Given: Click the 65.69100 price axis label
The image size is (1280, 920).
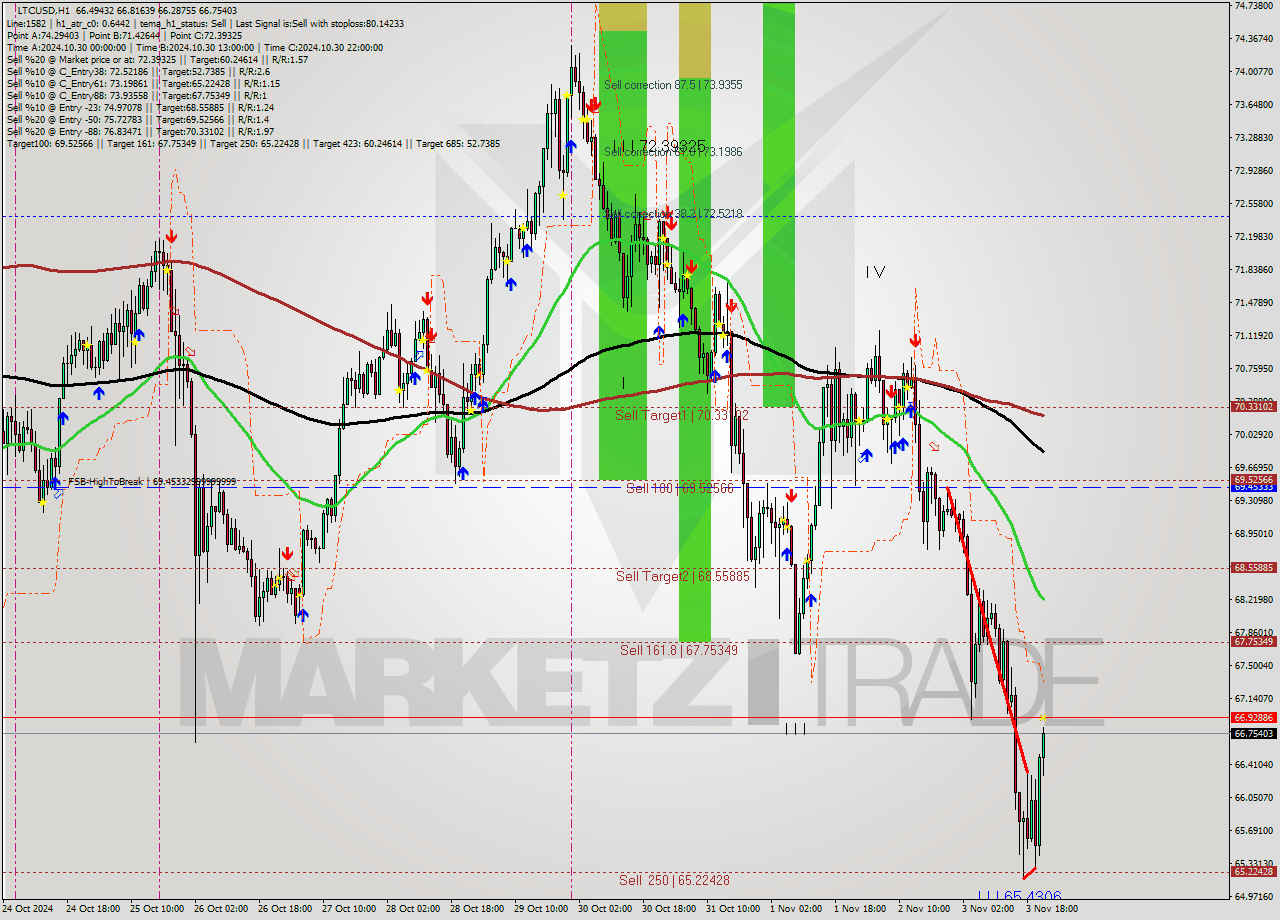Looking at the screenshot, I should pos(1253,830).
